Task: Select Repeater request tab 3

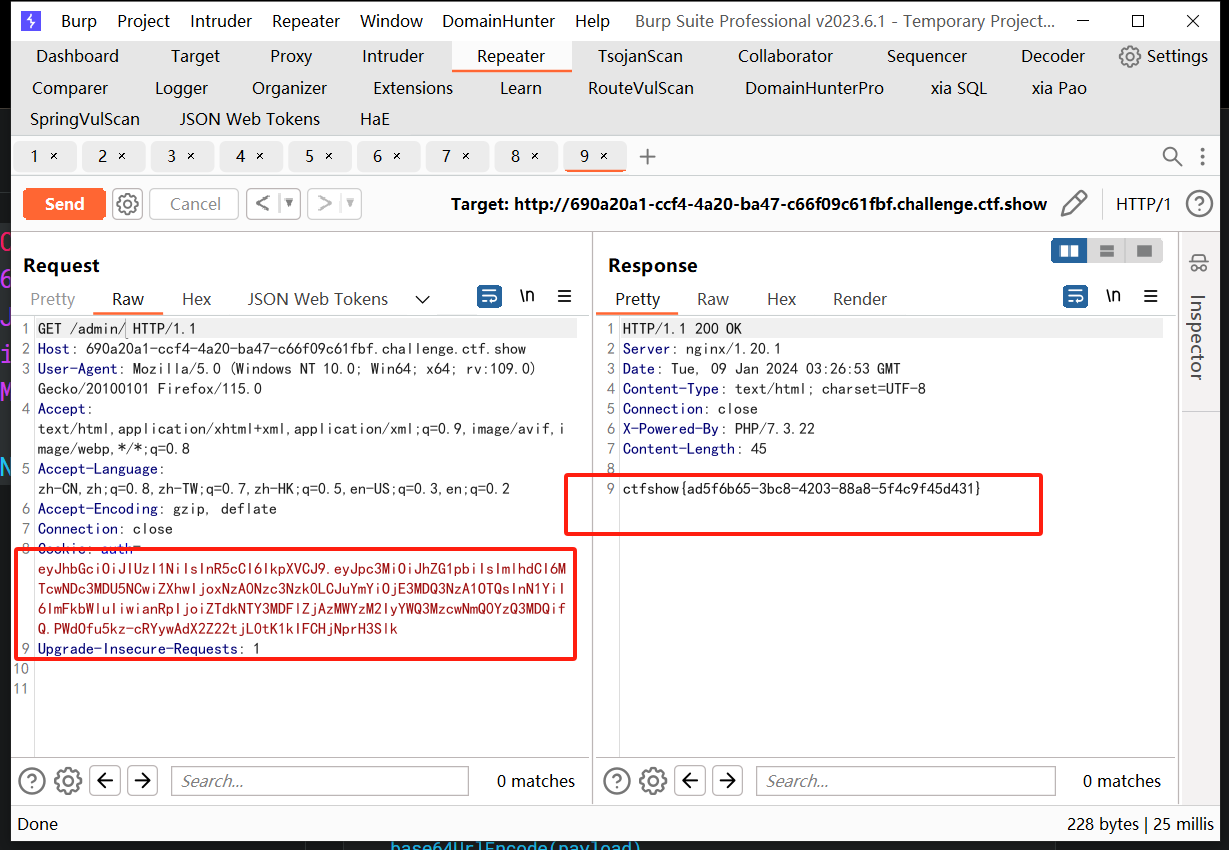Action: 181,156
